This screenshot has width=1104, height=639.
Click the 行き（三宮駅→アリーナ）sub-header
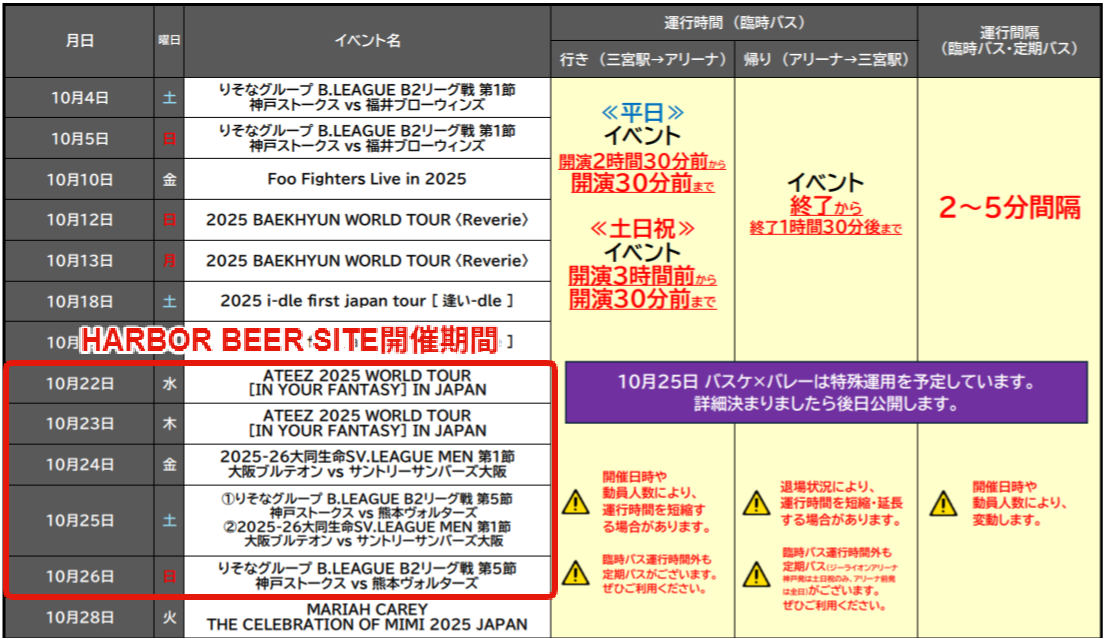coord(641,60)
